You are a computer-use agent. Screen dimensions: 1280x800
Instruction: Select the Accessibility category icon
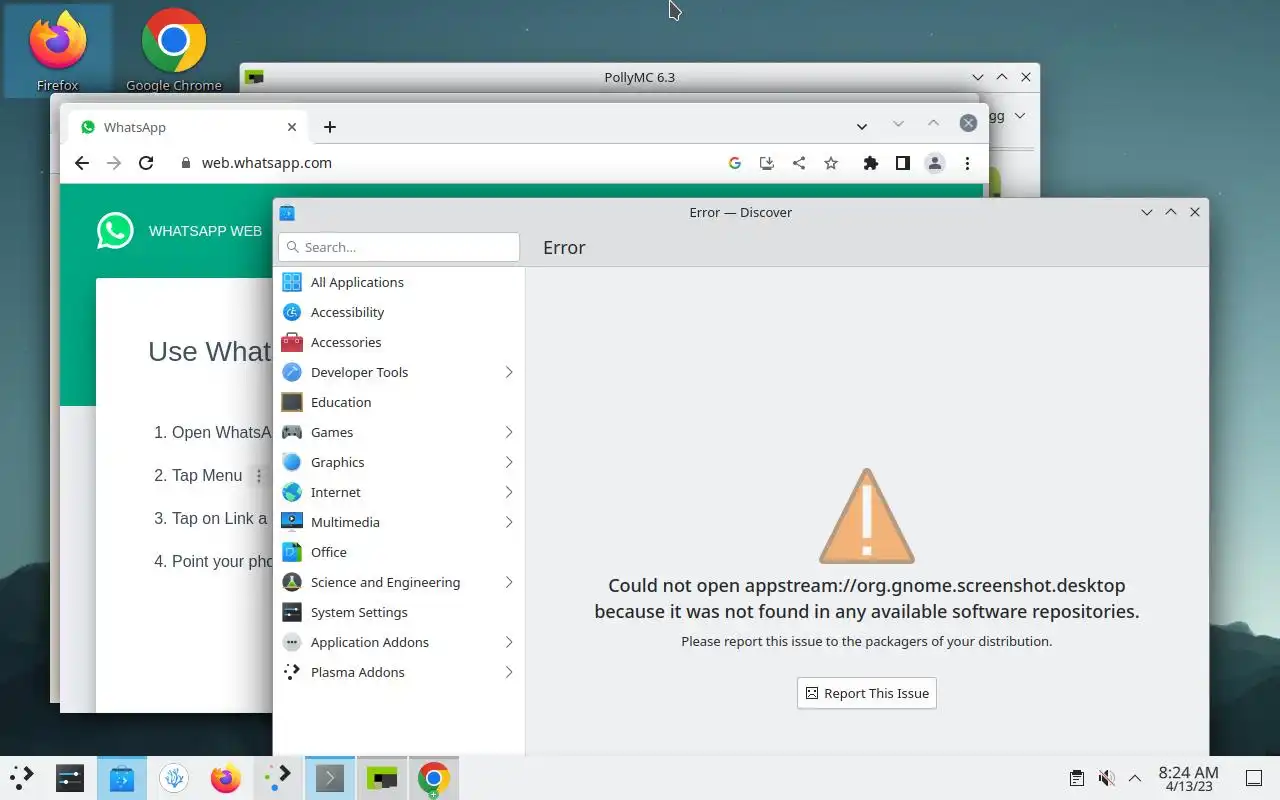[292, 312]
